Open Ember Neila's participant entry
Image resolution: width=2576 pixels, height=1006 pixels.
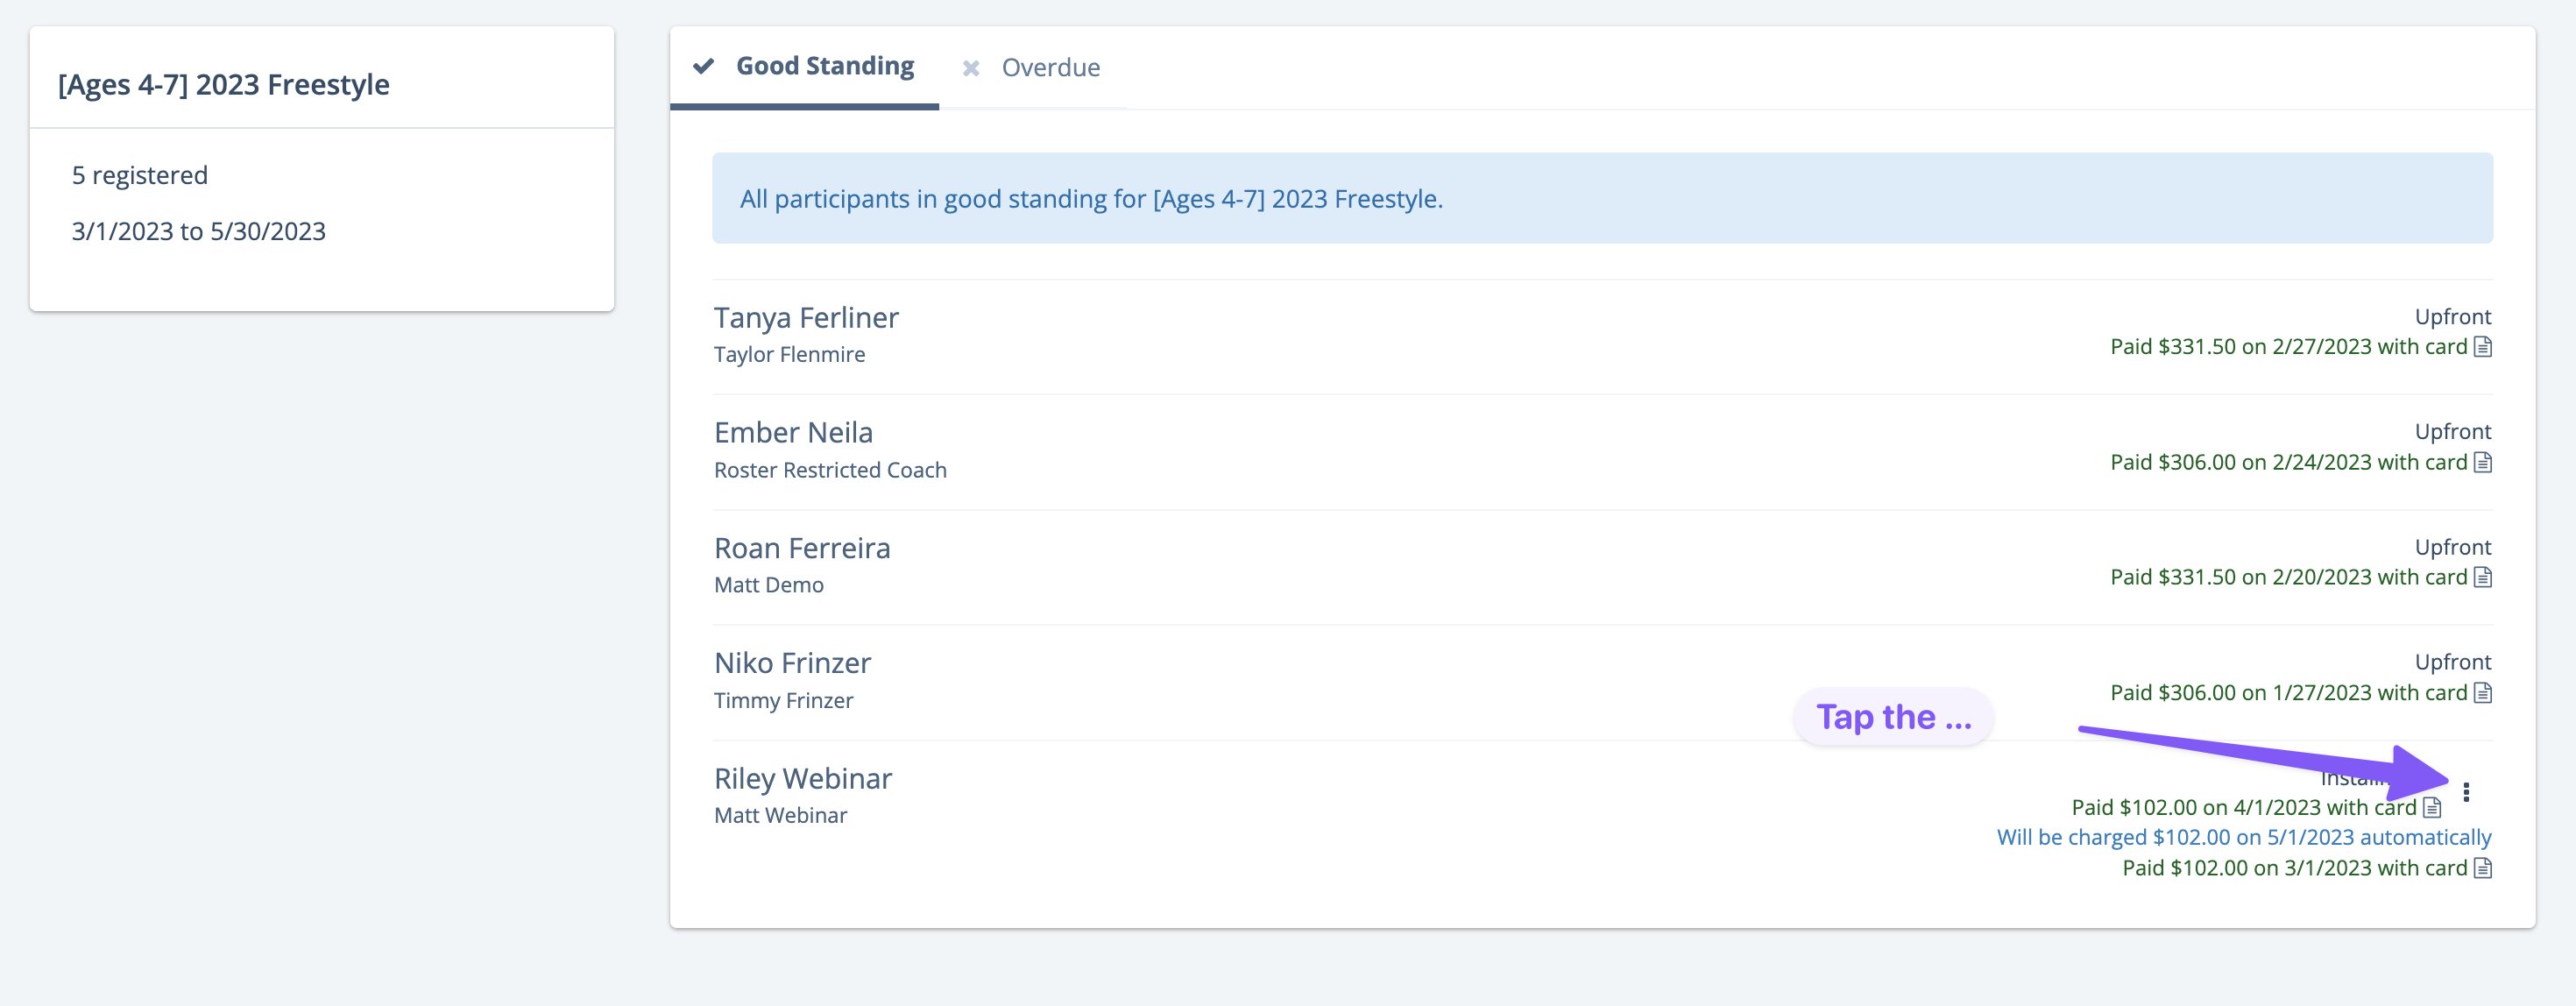point(793,433)
